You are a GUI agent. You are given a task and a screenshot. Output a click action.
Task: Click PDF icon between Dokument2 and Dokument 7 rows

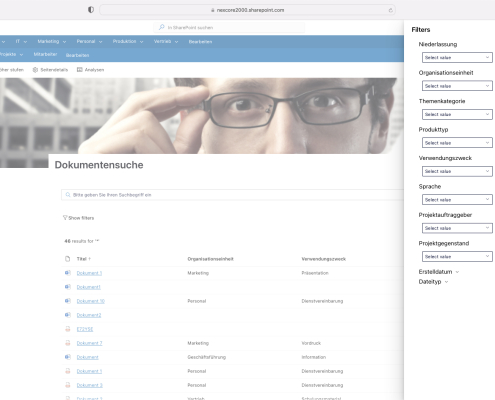click(x=68, y=329)
